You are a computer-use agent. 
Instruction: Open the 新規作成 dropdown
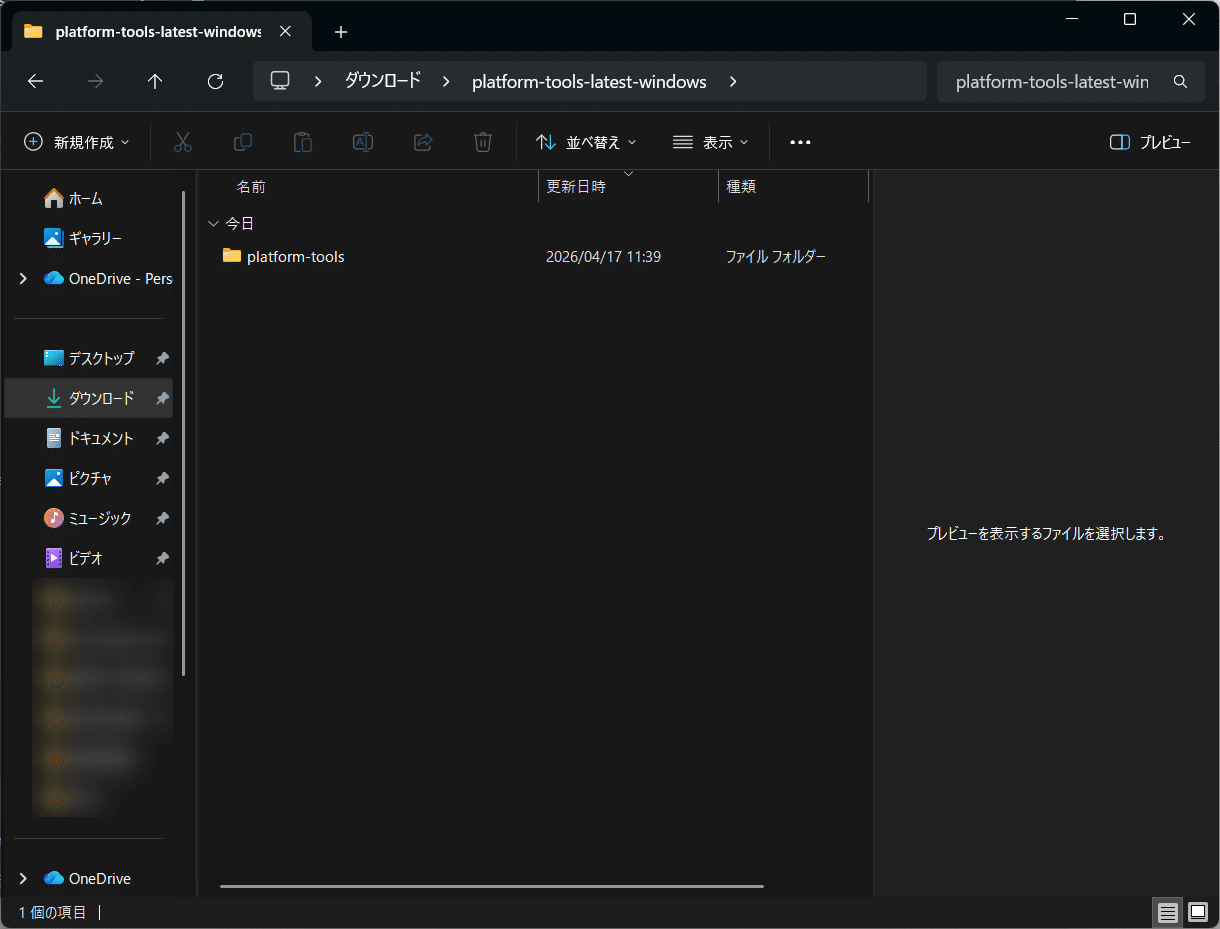coord(77,142)
